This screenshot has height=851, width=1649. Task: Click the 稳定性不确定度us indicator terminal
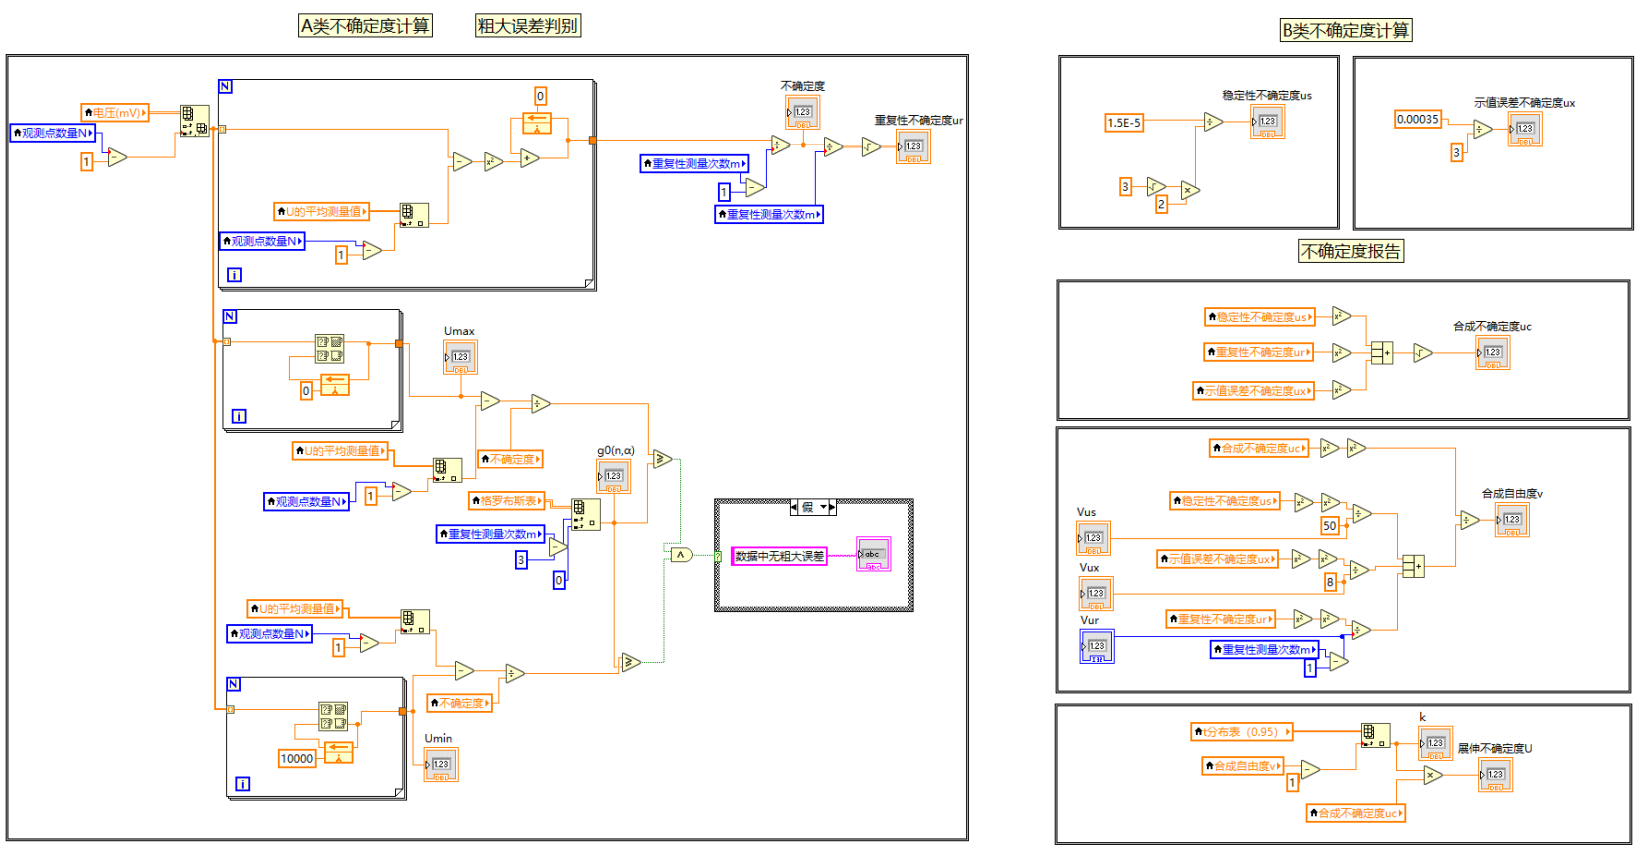[x=1267, y=122]
